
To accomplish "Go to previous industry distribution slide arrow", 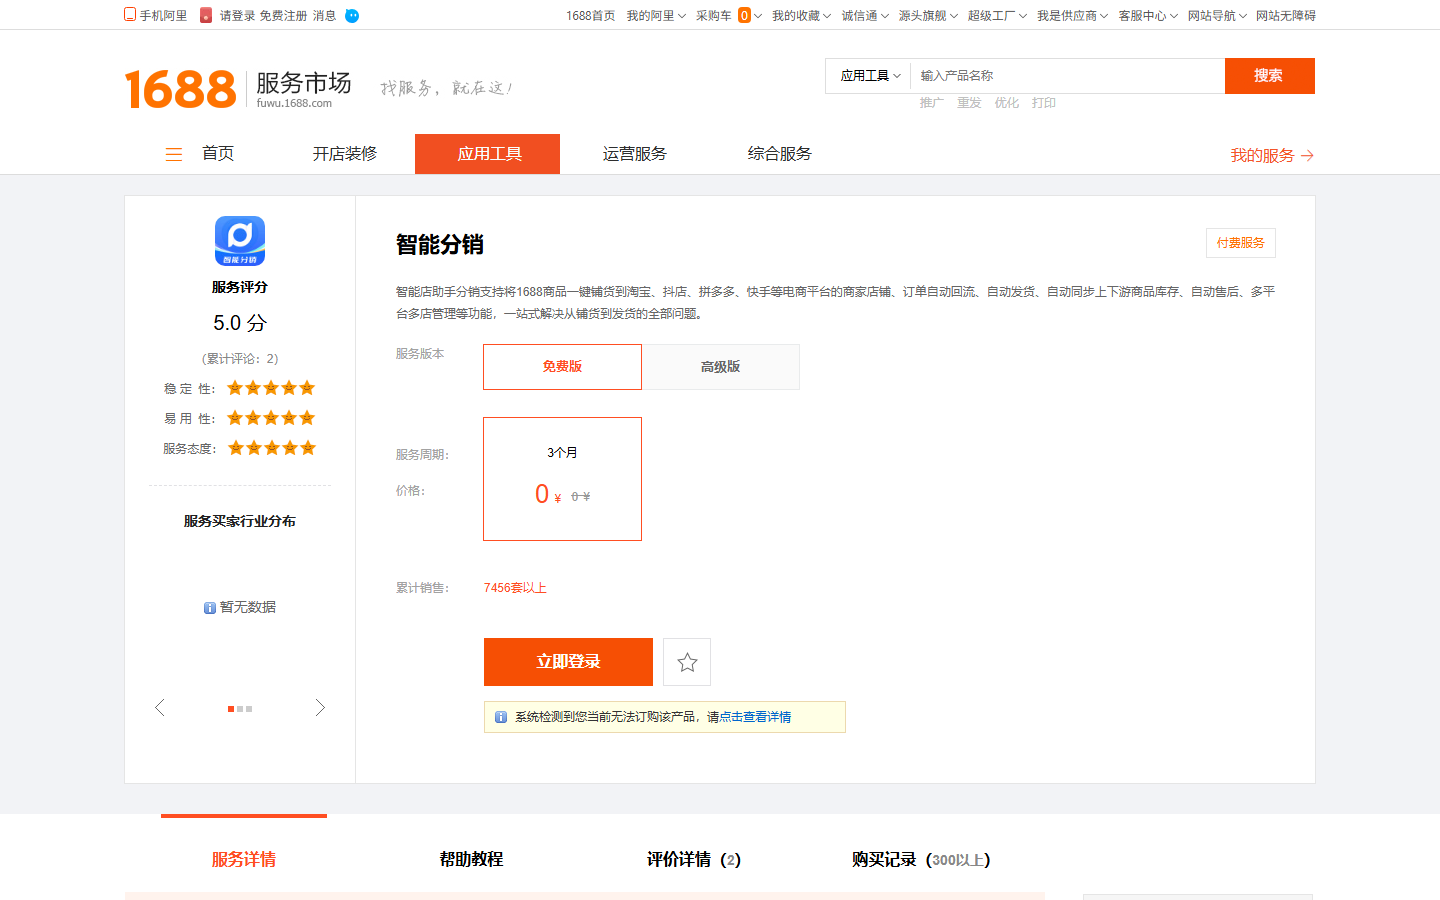I will [160, 708].
